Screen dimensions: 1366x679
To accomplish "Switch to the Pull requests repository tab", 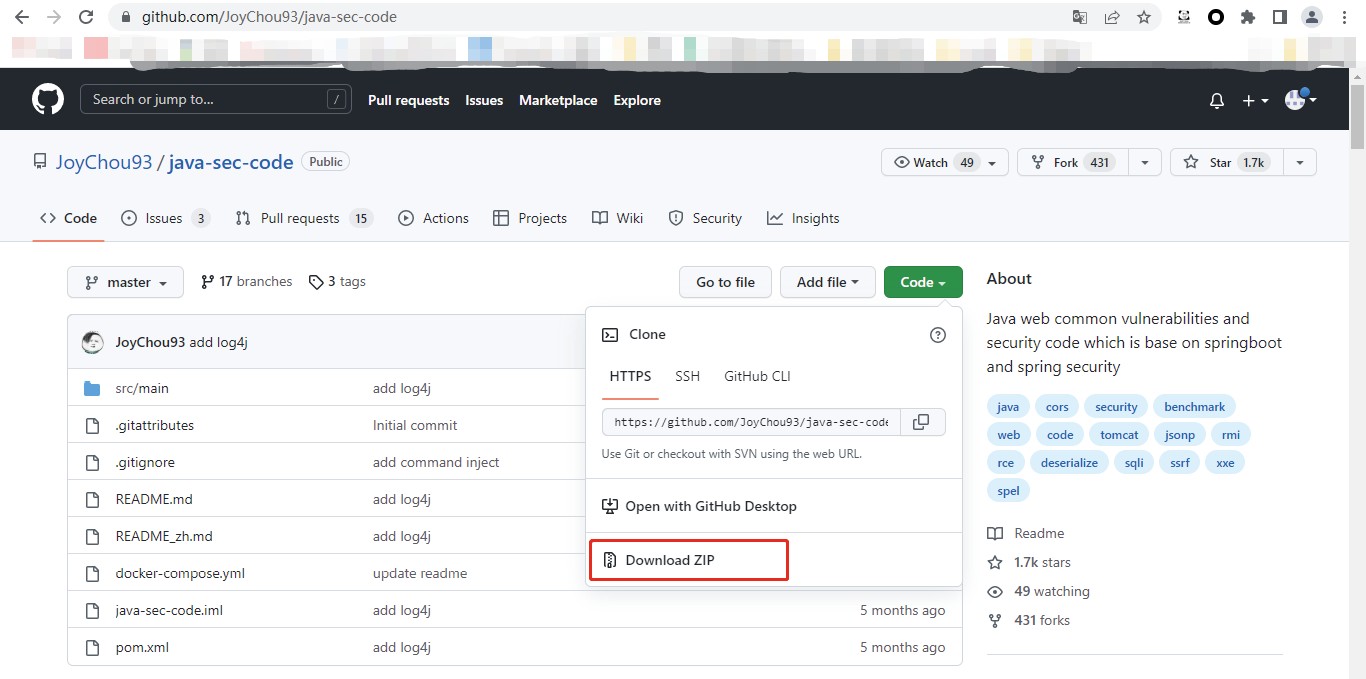I will pyautogui.click(x=304, y=218).
